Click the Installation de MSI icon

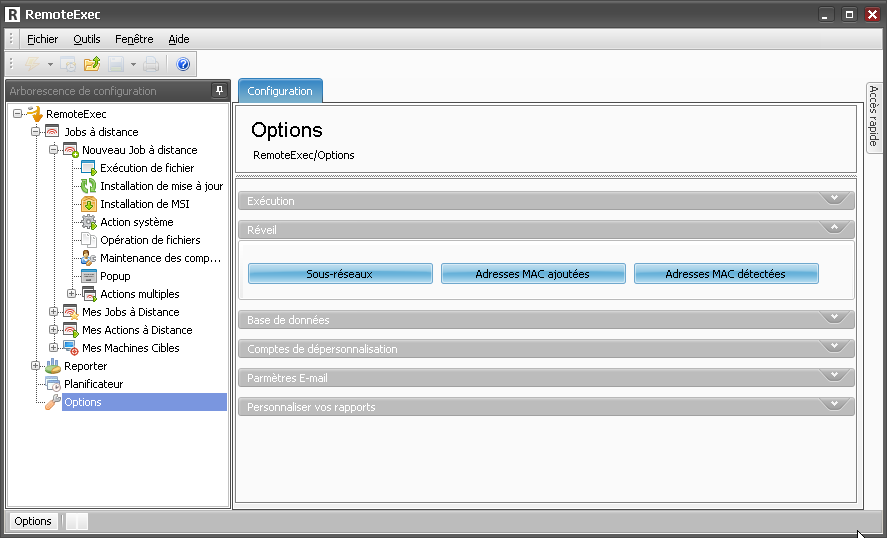89,204
